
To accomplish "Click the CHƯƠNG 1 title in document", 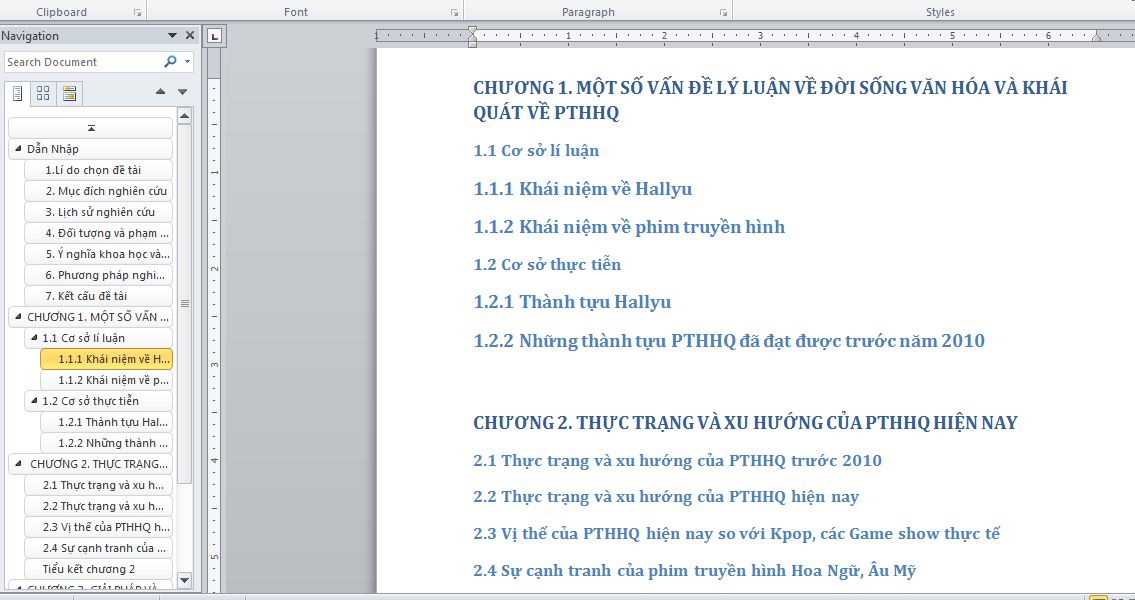I will pyautogui.click(x=770, y=101).
